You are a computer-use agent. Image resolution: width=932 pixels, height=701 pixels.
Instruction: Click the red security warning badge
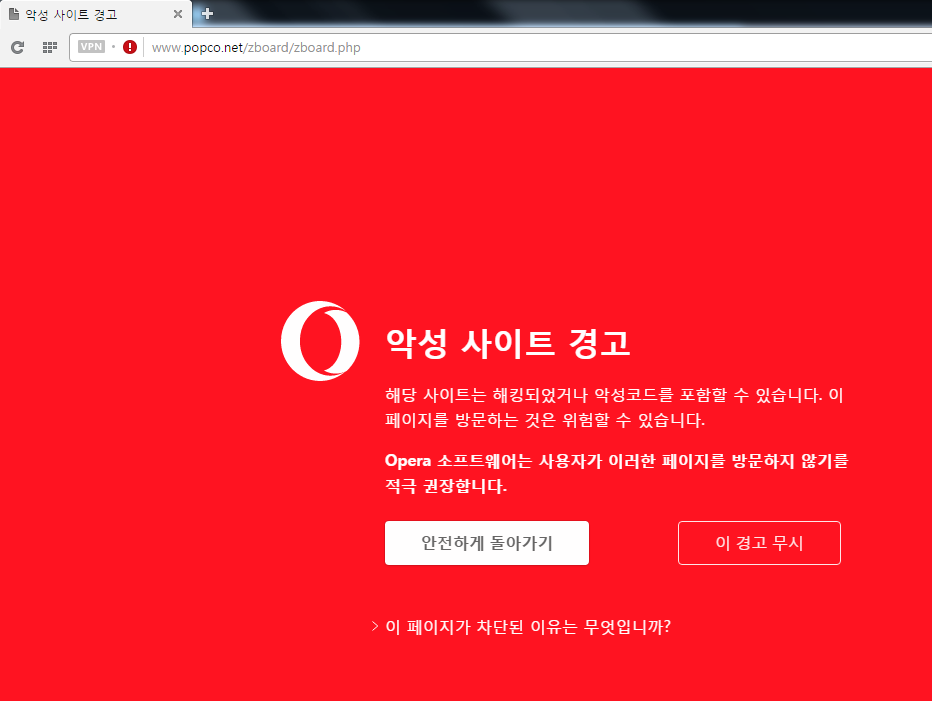[x=130, y=47]
